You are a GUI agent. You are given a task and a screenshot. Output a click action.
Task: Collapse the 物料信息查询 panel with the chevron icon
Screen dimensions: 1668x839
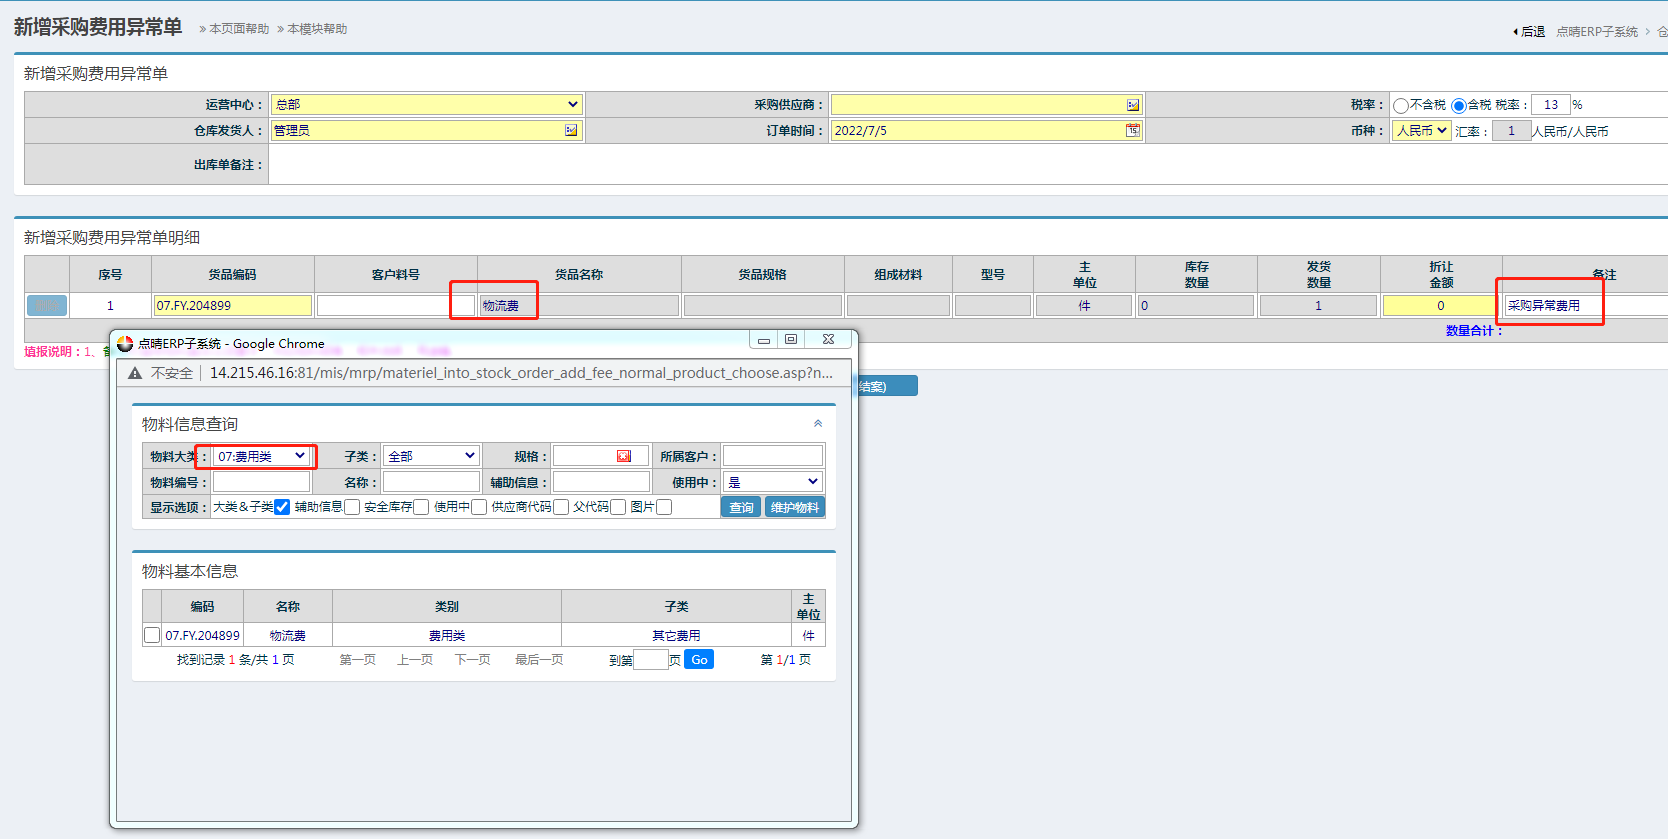tap(818, 424)
